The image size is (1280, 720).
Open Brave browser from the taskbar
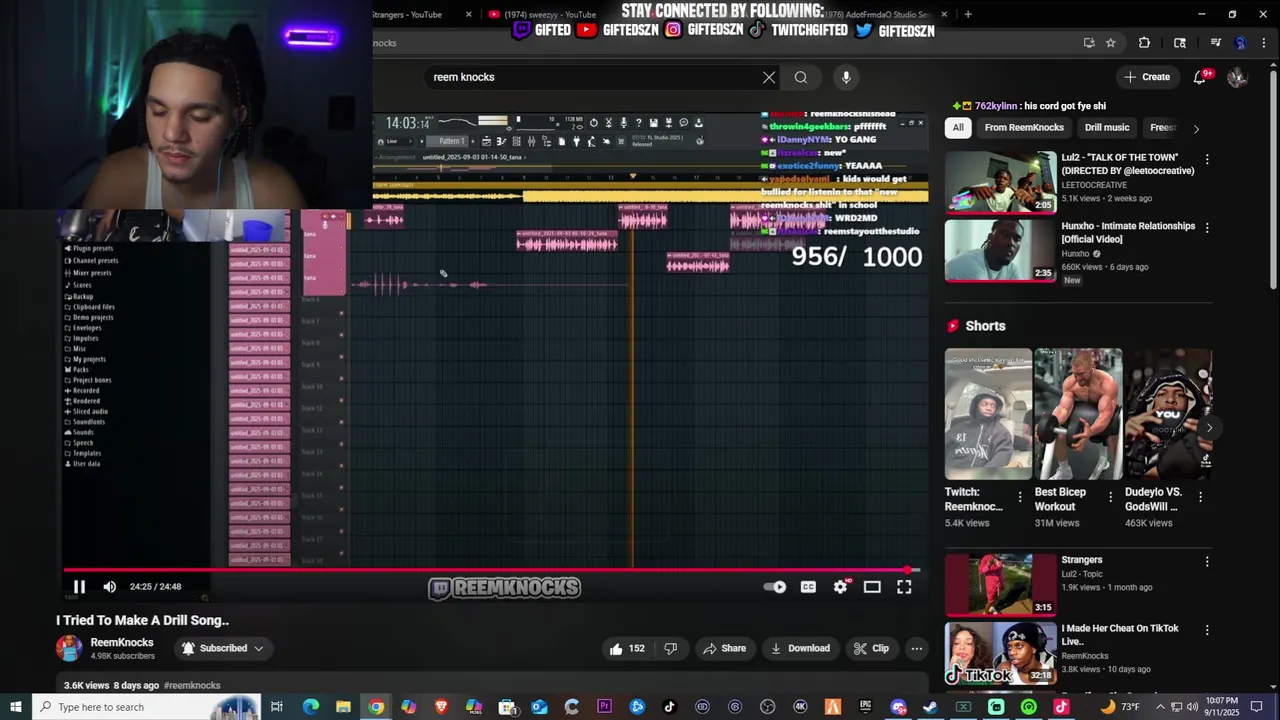pyautogui.click(x=441, y=707)
